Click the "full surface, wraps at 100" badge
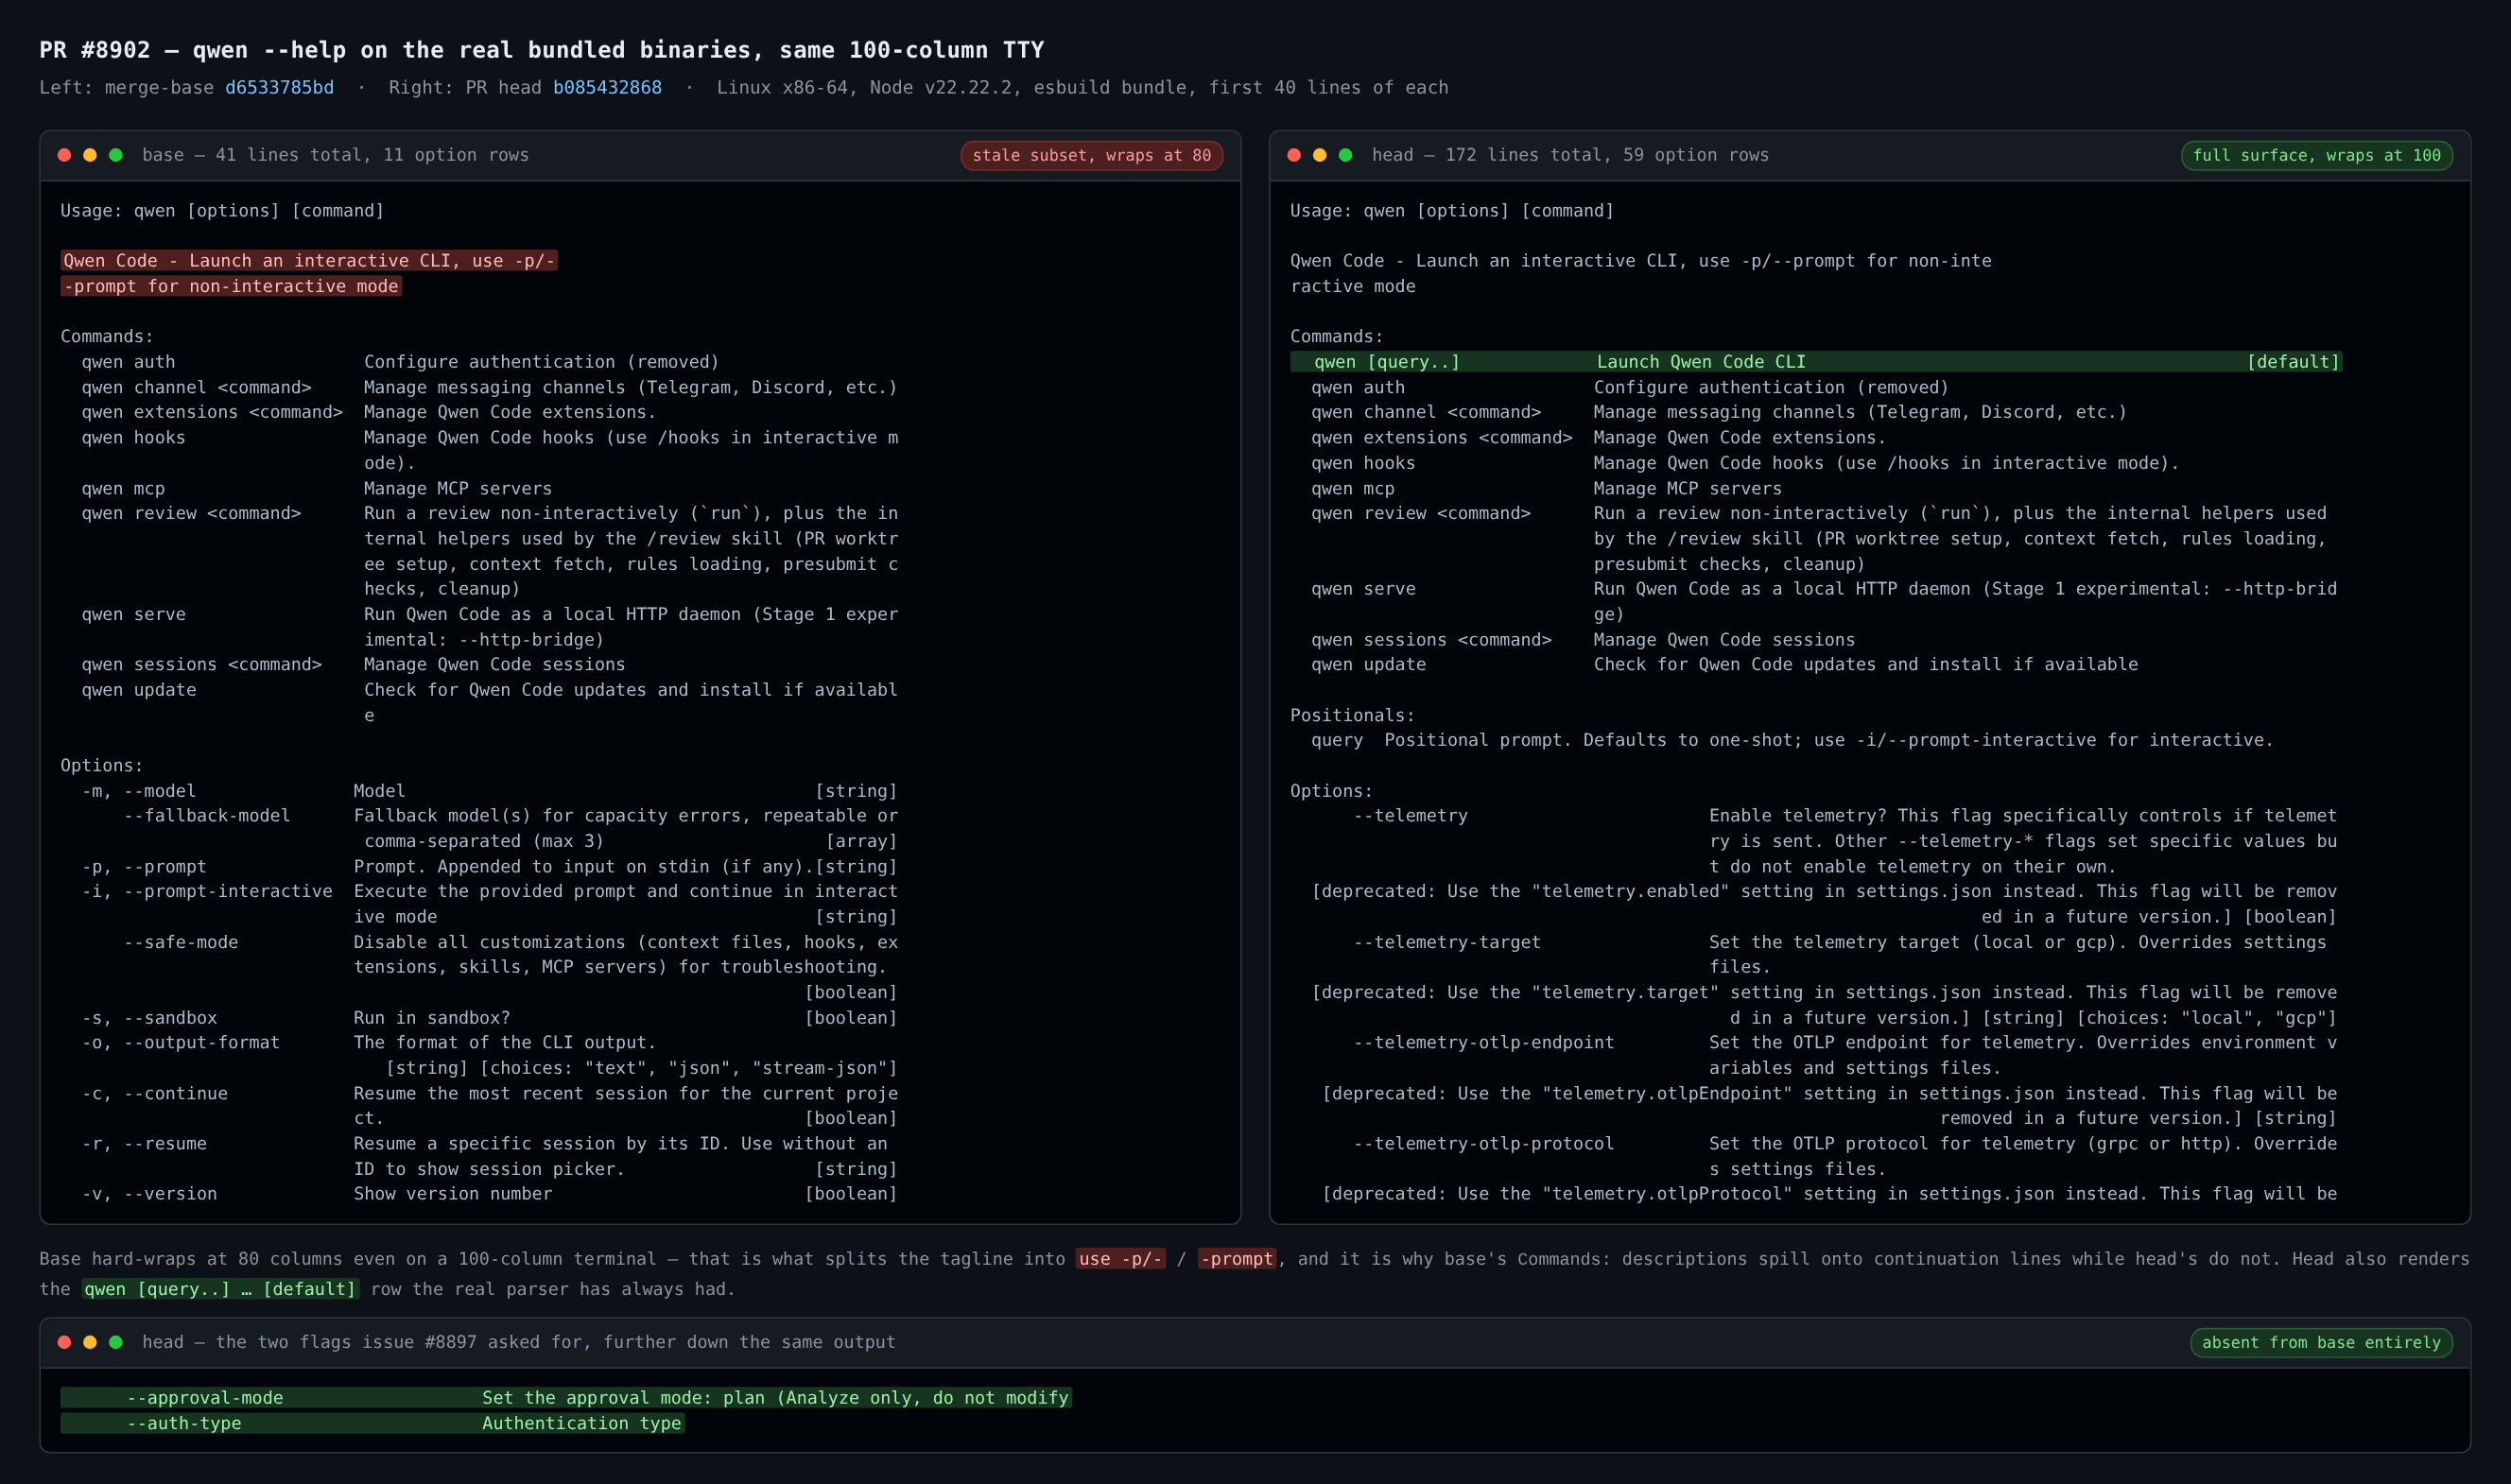Image resolution: width=2511 pixels, height=1484 pixels. point(2316,155)
